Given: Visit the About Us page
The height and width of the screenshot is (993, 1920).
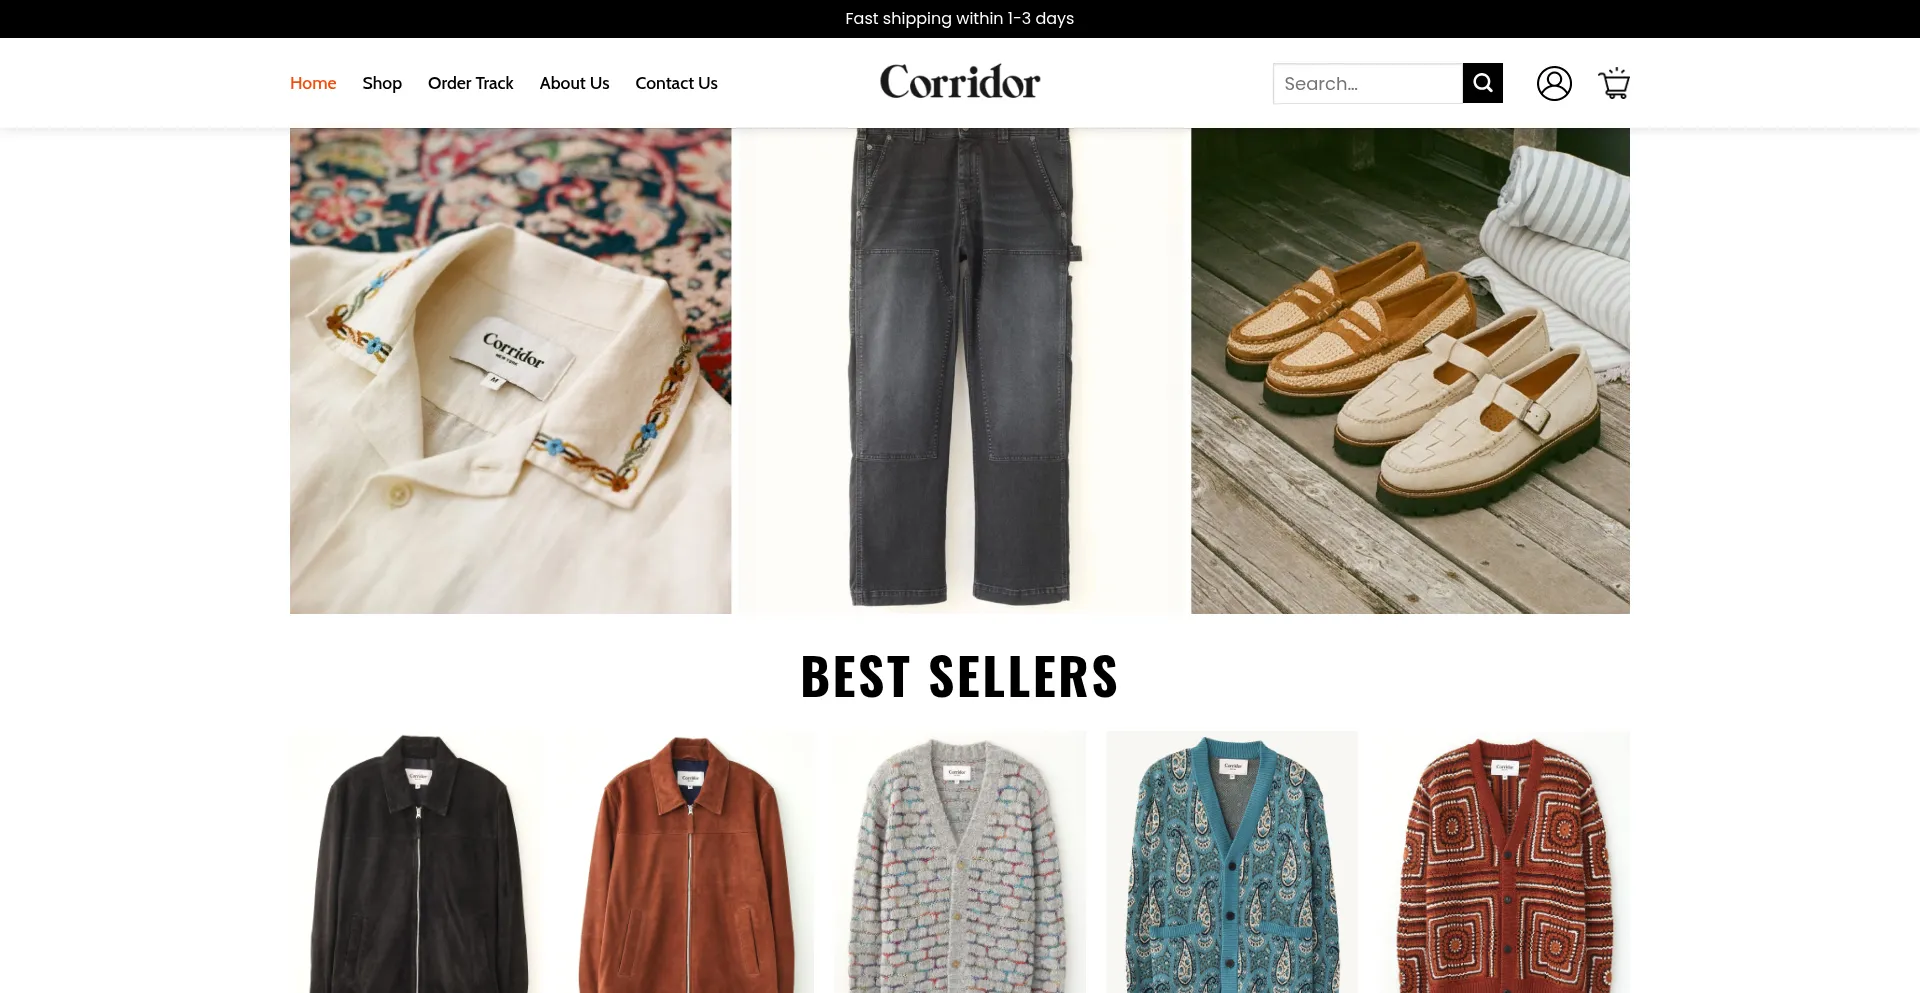Looking at the screenshot, I should pos(574,83).
